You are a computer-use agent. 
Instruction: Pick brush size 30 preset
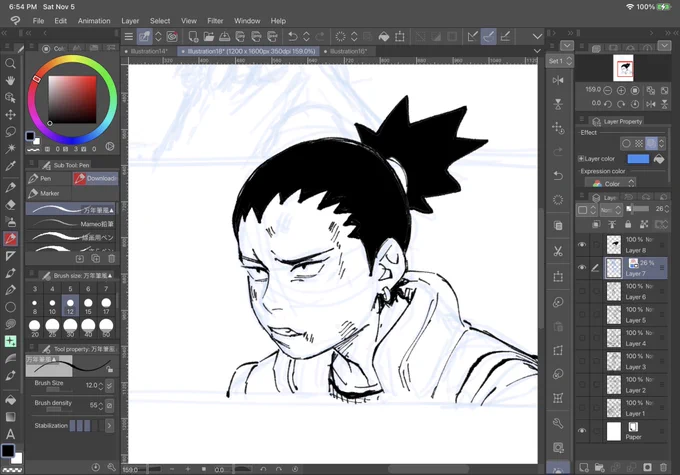pyautogui.click(x=70, y=329)
